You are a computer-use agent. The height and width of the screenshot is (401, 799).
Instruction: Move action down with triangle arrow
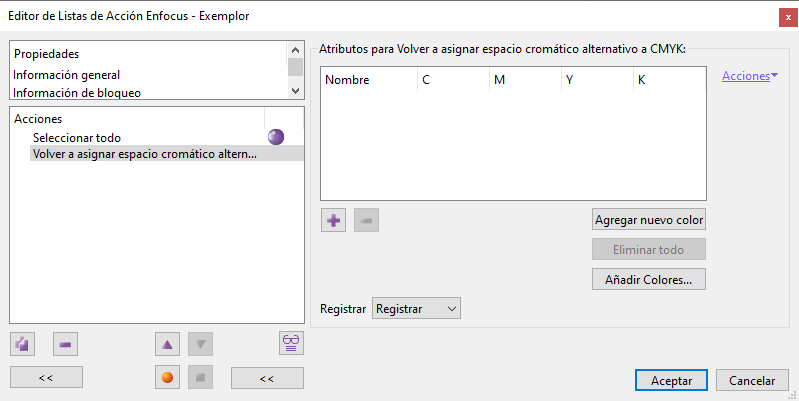point(200,344)
